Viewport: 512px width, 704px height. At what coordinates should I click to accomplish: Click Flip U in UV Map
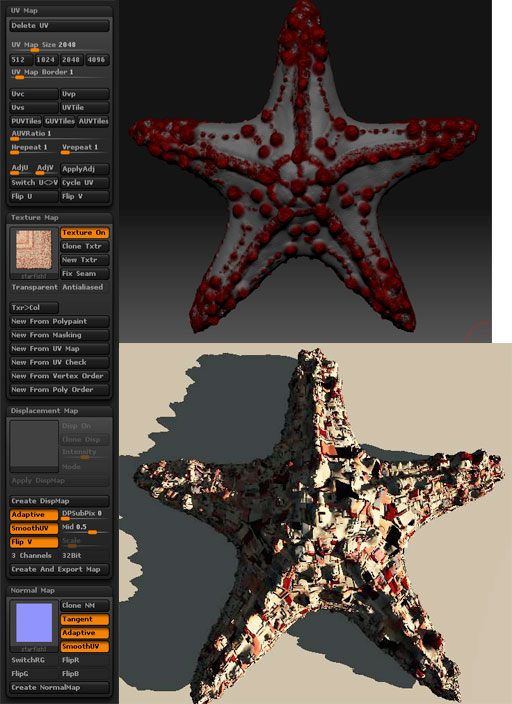34,197
